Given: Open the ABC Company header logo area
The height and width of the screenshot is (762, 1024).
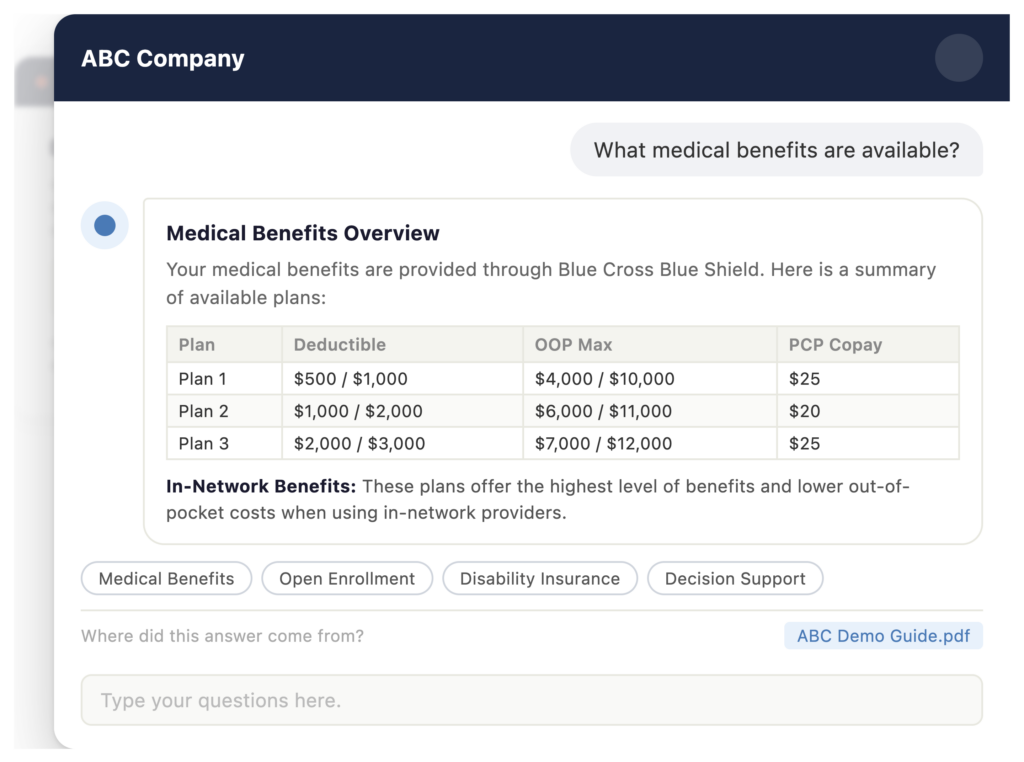Looking at the screenshot, I should 162,58.
